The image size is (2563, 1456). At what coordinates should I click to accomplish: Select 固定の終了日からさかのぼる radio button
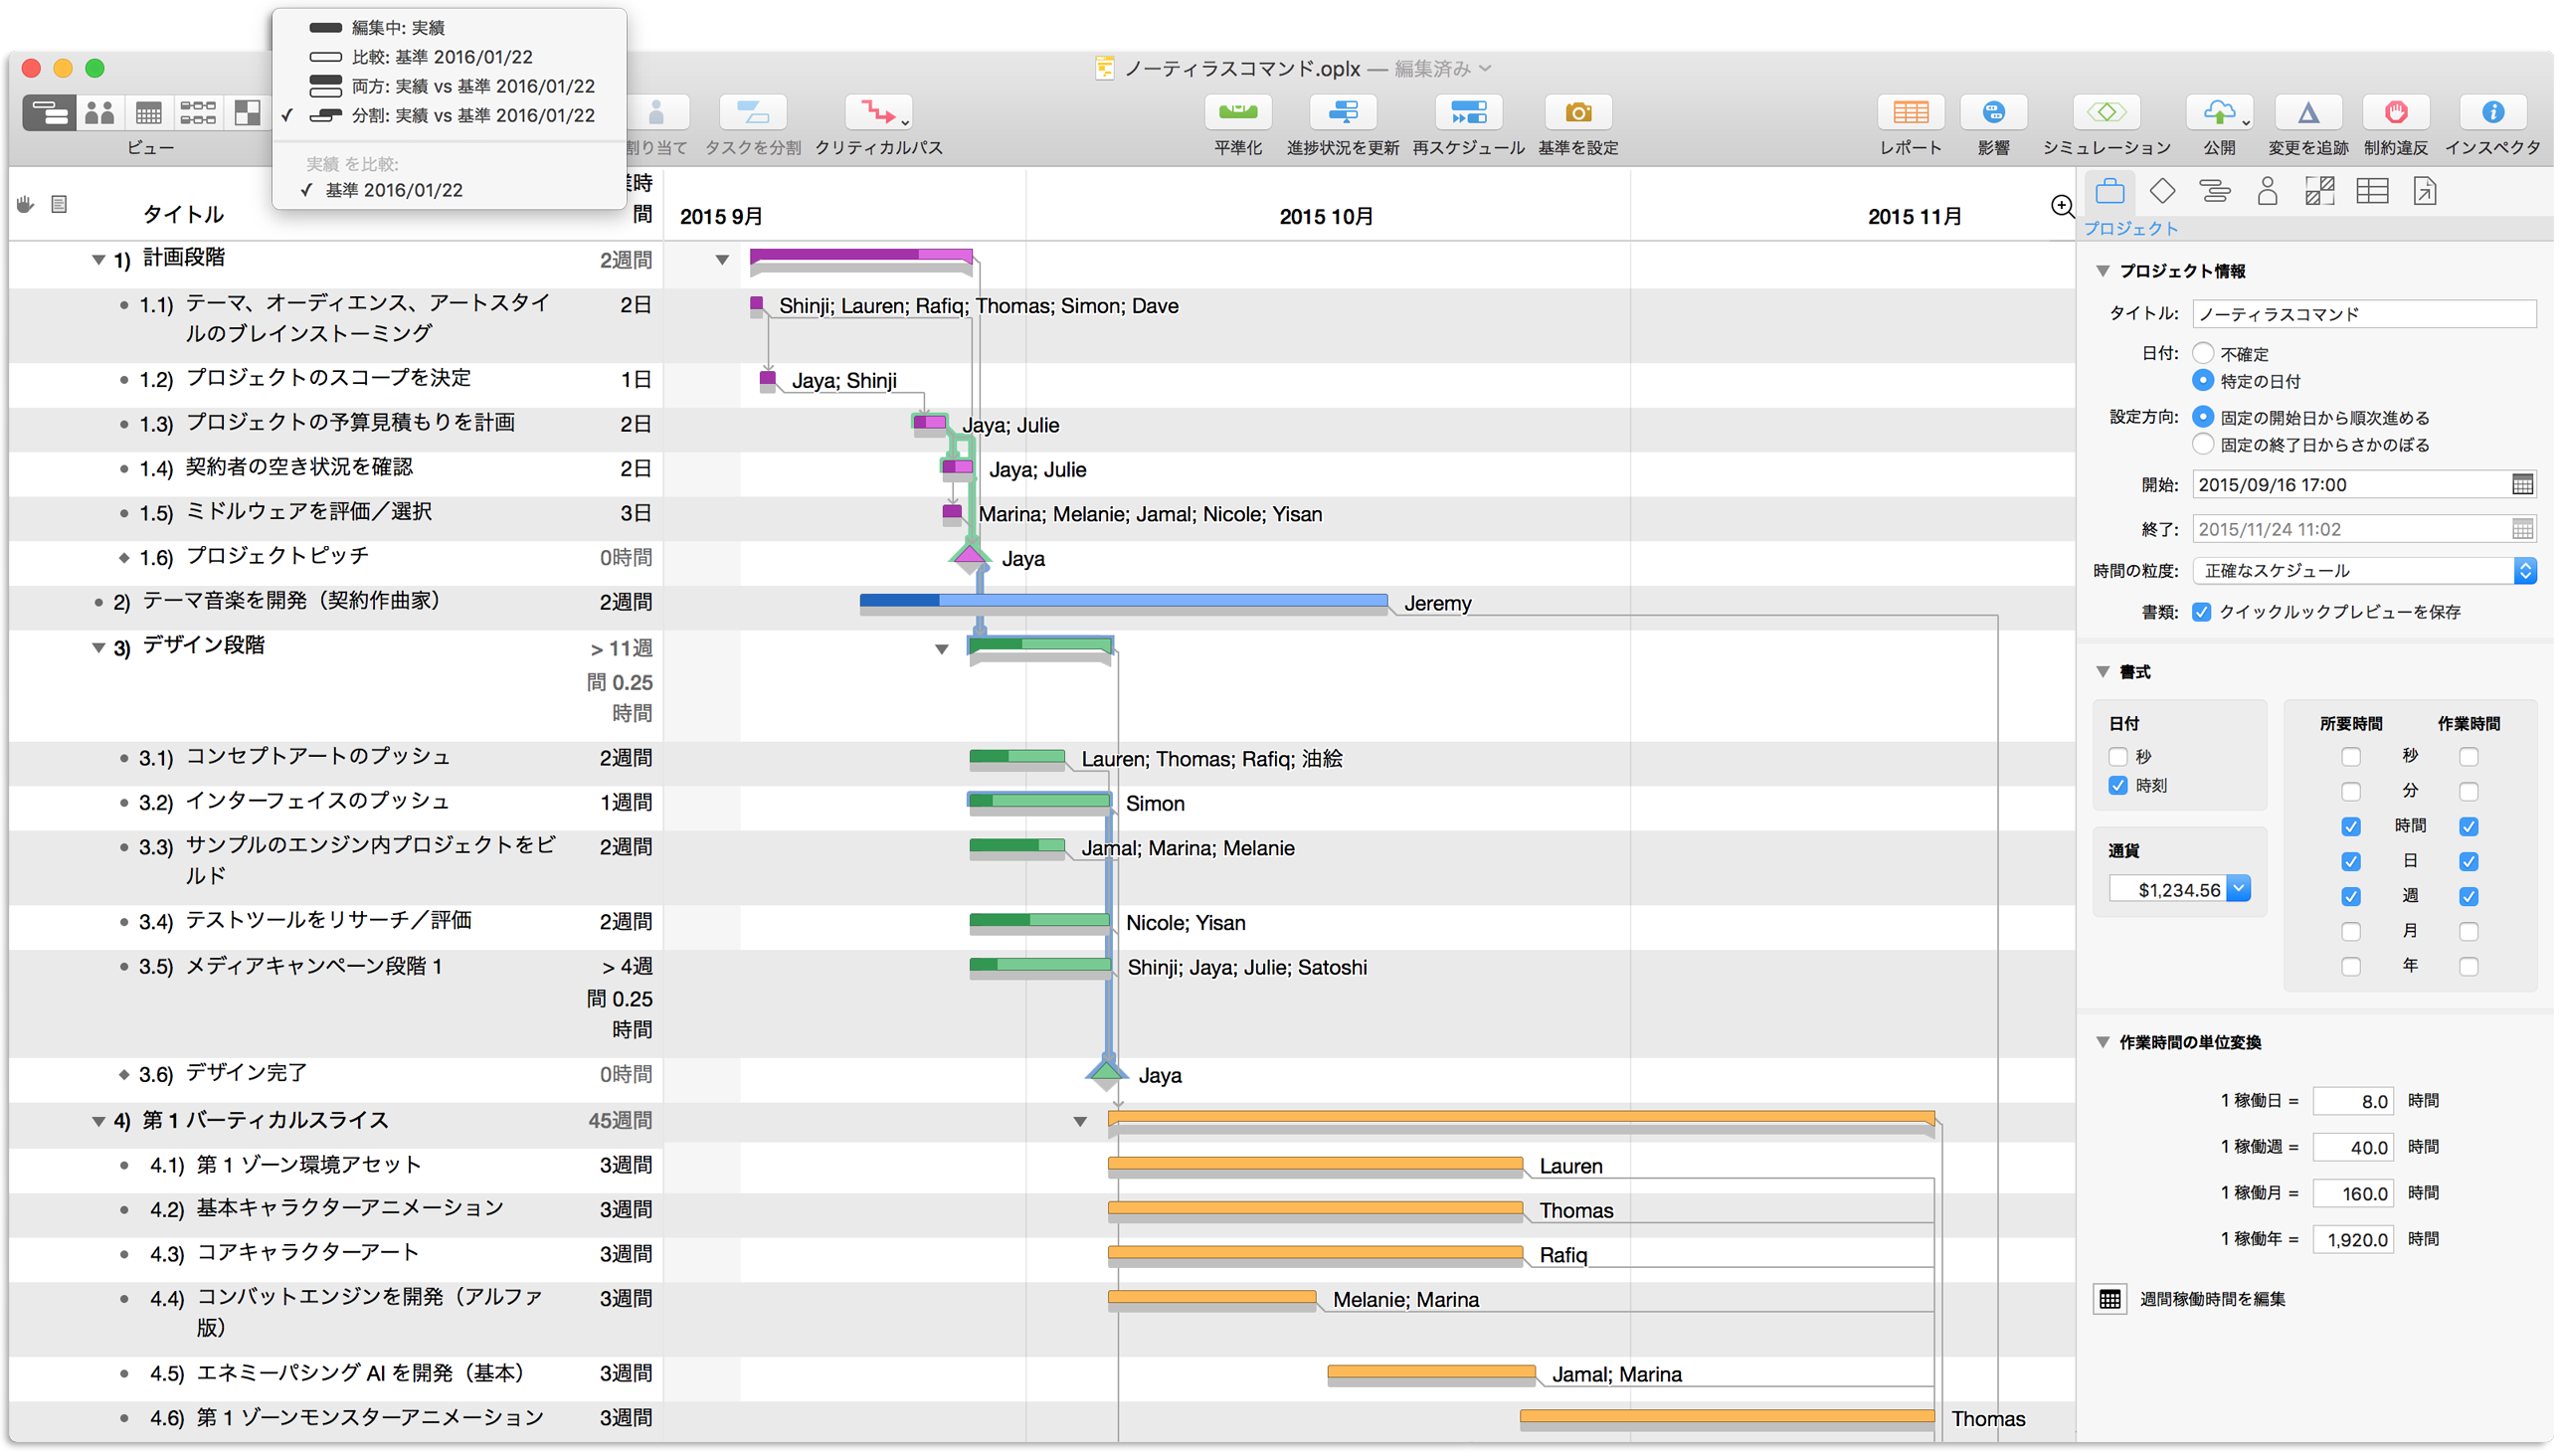2202,444
